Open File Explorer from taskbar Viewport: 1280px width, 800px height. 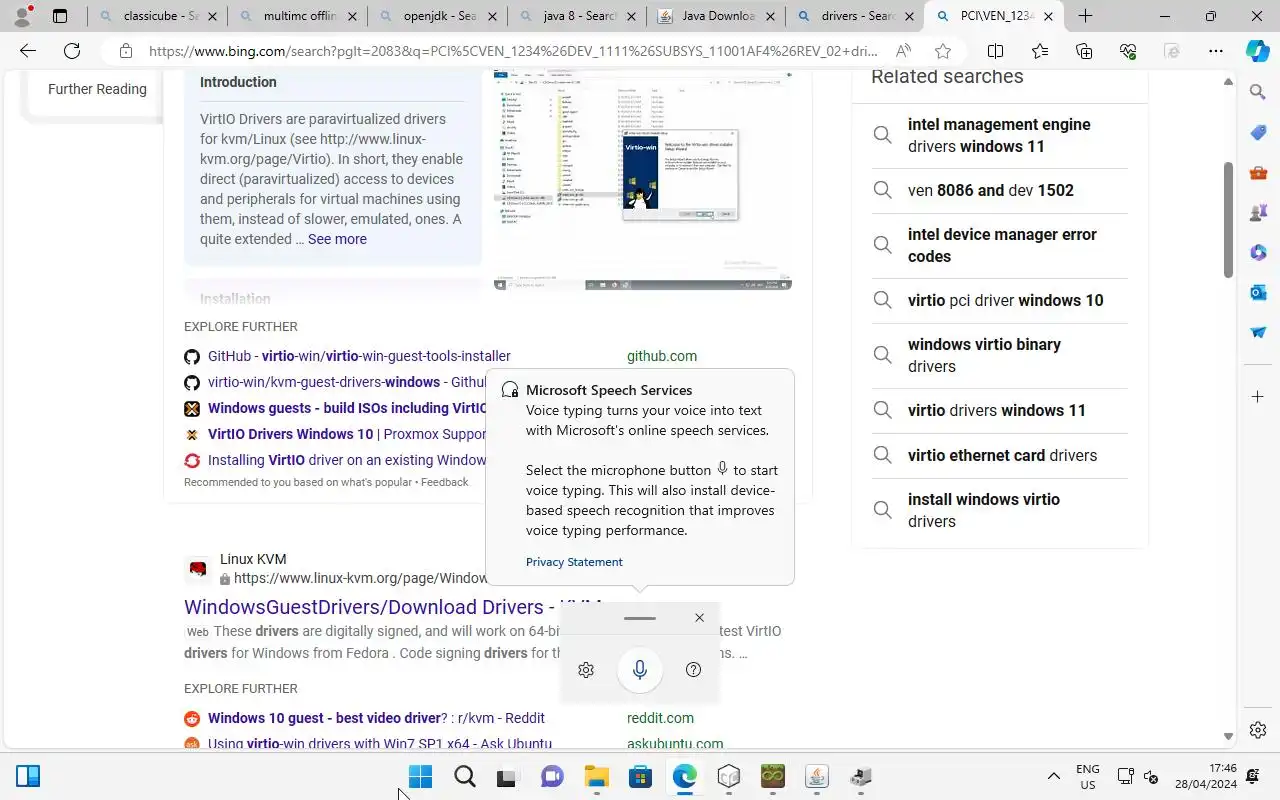(597, 777)
